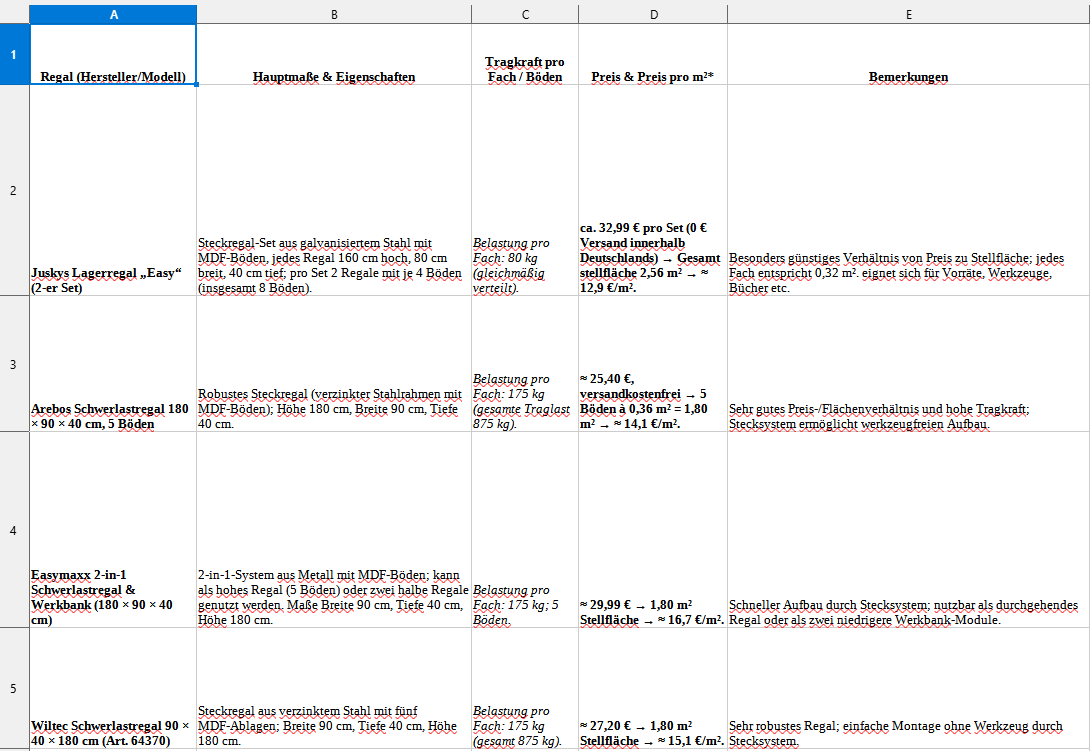Select column E header
This screenshot has width=1090, height=751.
[x=909, y=14]
